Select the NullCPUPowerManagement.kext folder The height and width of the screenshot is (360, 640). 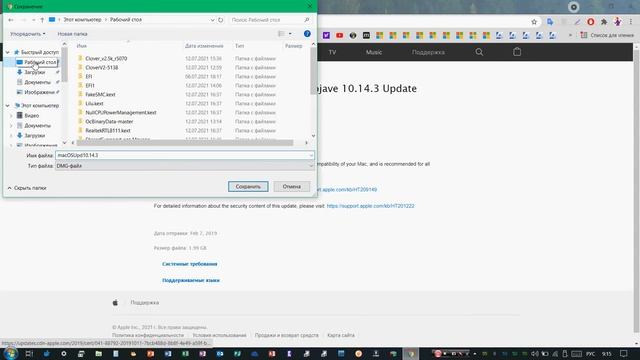point(121,113)
